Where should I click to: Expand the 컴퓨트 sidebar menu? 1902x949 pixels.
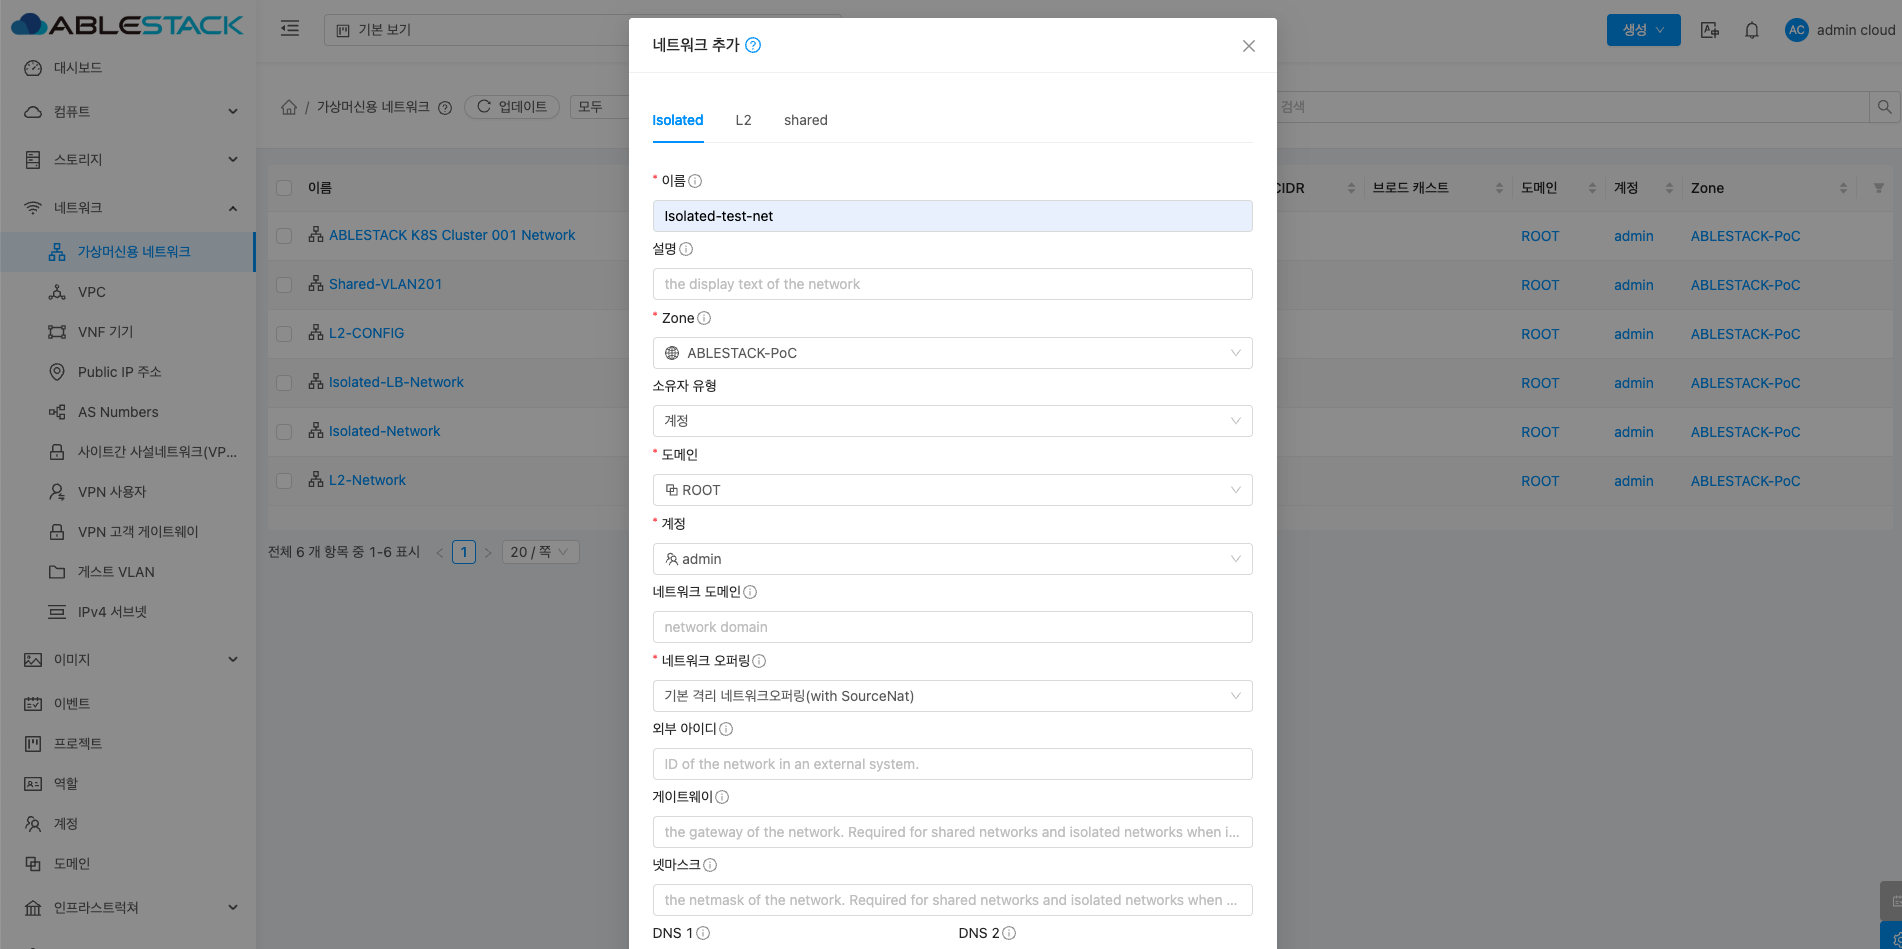coord(130,111)
